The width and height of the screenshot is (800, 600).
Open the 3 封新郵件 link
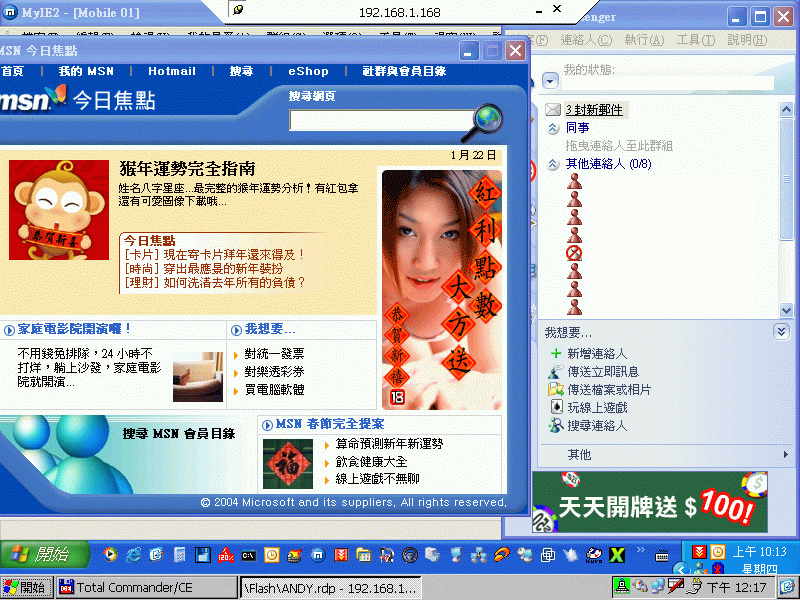coord(594,110)
